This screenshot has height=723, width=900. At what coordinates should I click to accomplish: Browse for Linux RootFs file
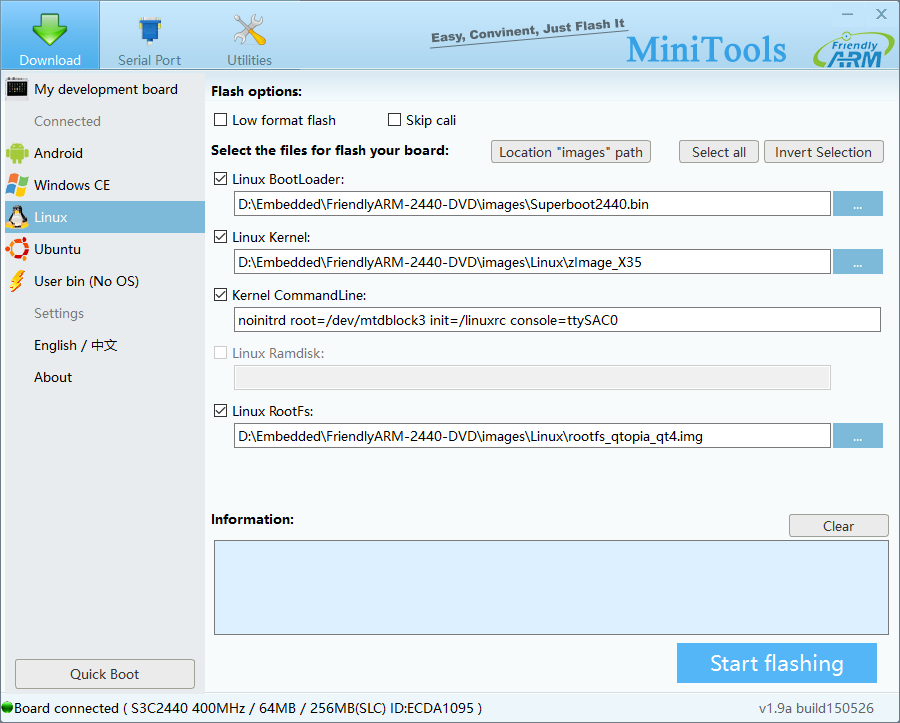(858, 436)
